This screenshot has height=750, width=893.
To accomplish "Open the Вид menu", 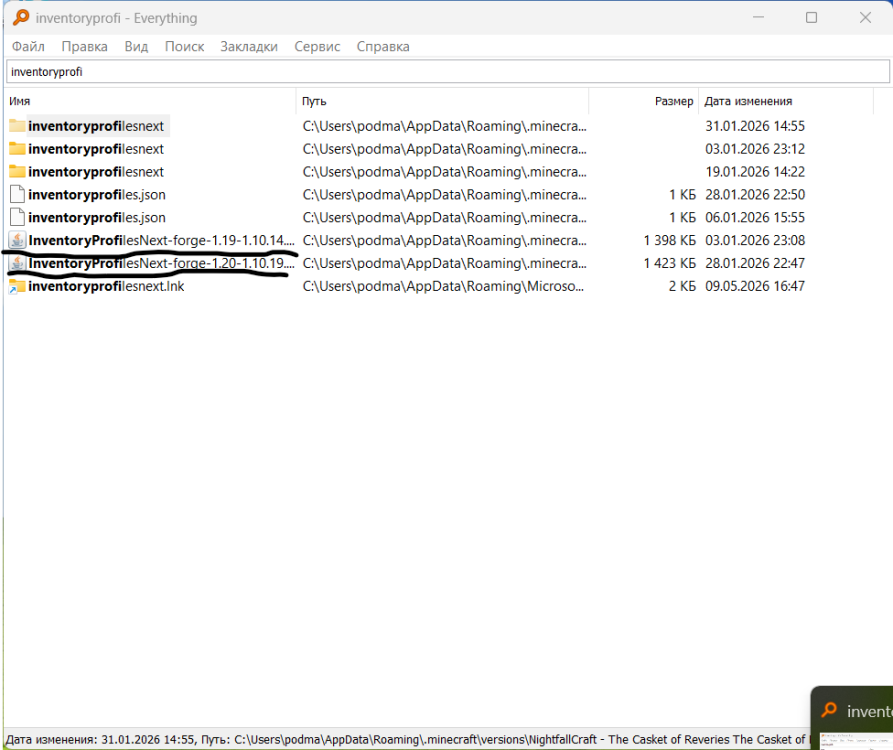I will pyautogui.click(x=136, y=46).
